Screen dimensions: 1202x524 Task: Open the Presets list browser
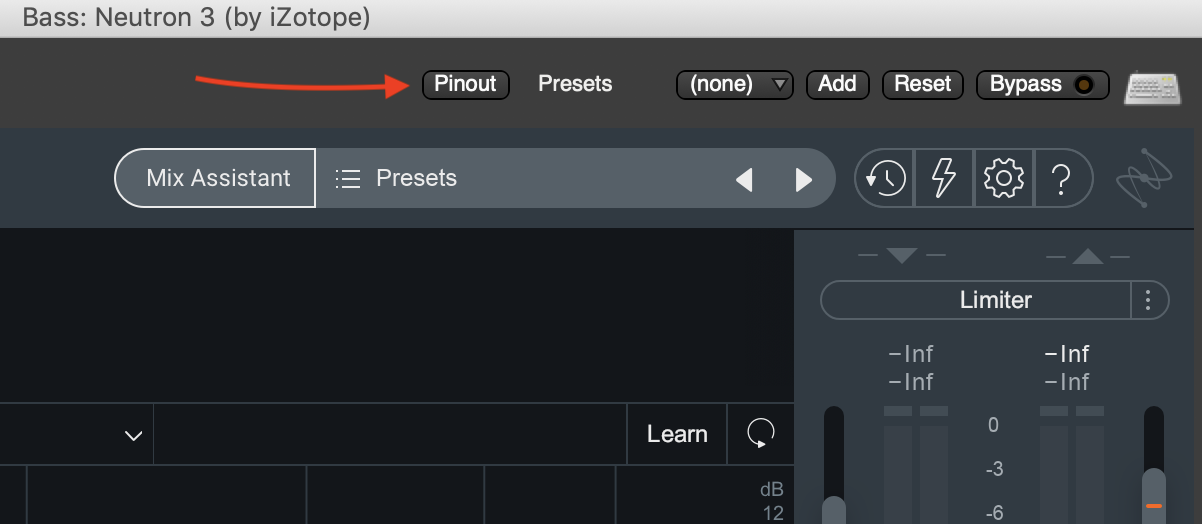click(396, 179)
